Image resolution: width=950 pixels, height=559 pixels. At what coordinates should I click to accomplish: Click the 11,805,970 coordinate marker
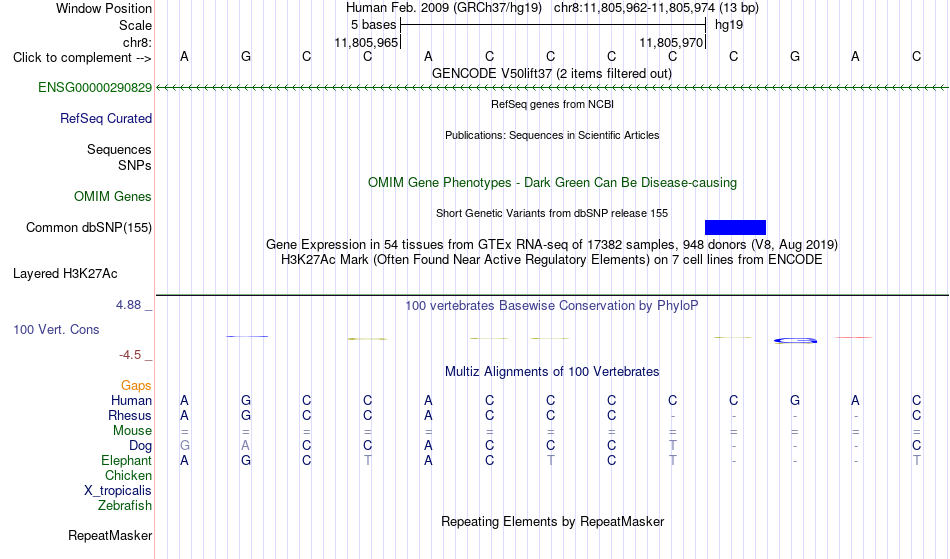click(x=671, y=42)
